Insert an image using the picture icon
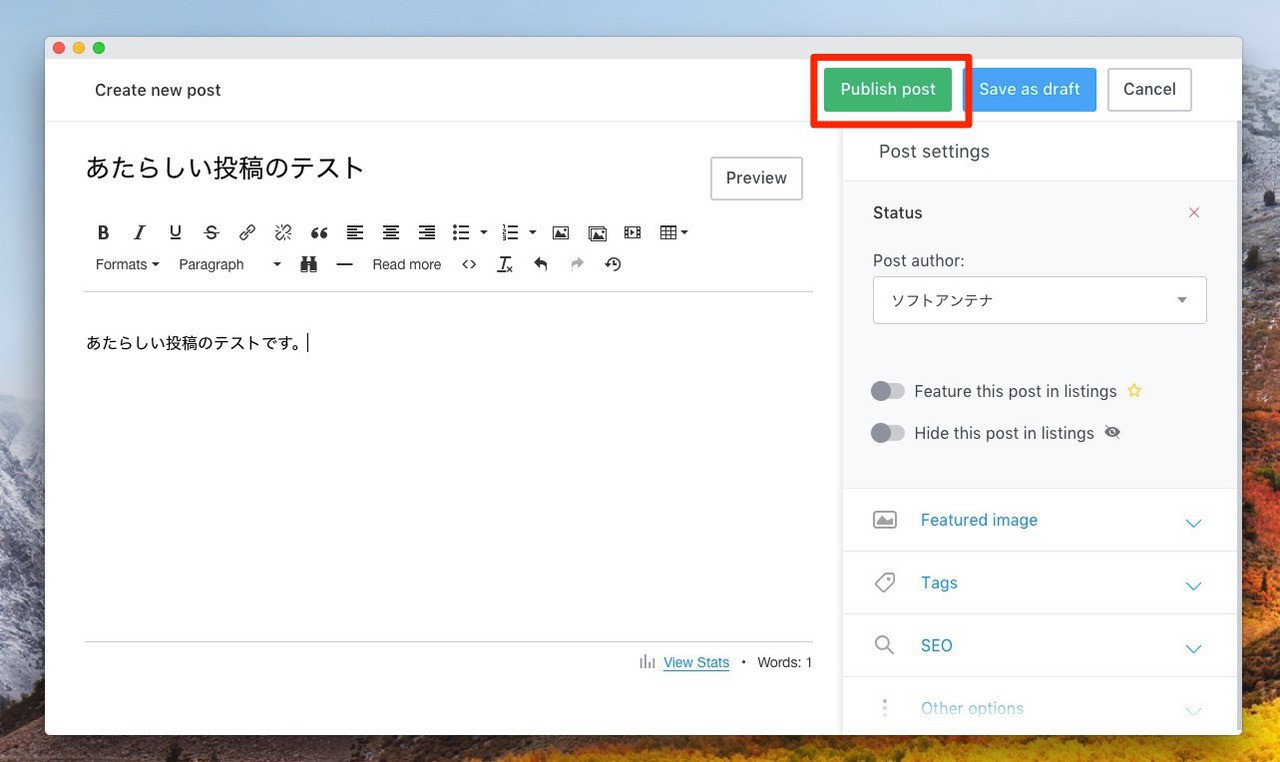 point(561,233)
